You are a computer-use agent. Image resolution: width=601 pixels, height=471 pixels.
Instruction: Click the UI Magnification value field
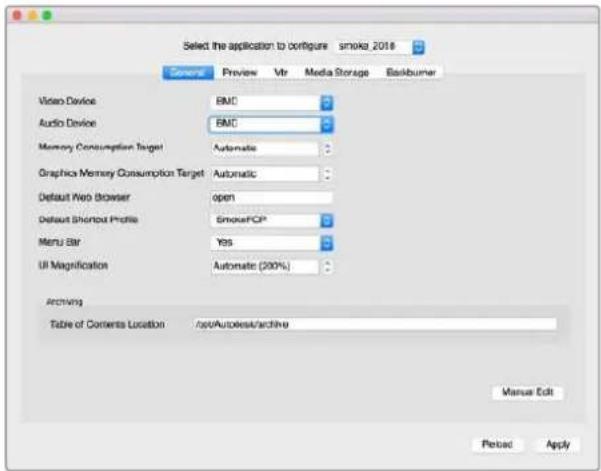[x=265, y=266]
